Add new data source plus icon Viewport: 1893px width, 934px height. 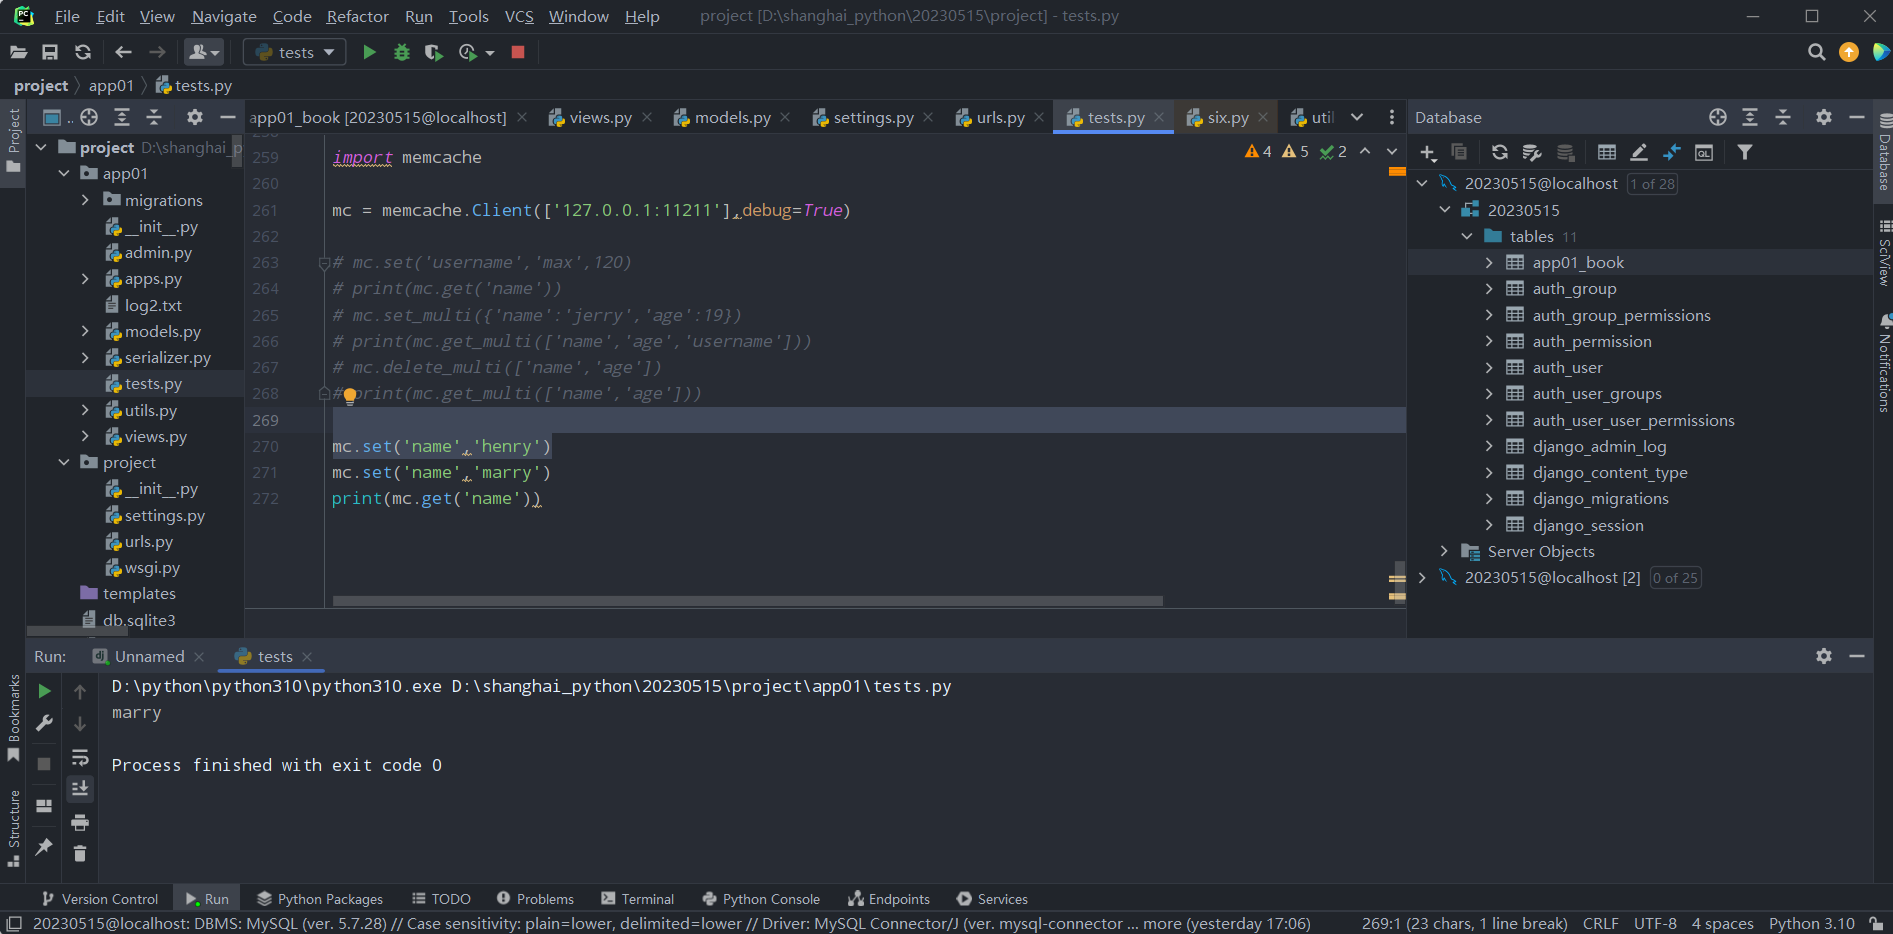click(x=1427, y=152)
